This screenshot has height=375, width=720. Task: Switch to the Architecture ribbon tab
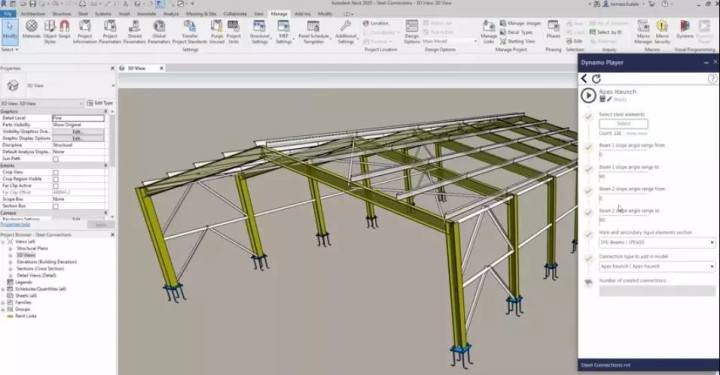(x=33, y=14)
